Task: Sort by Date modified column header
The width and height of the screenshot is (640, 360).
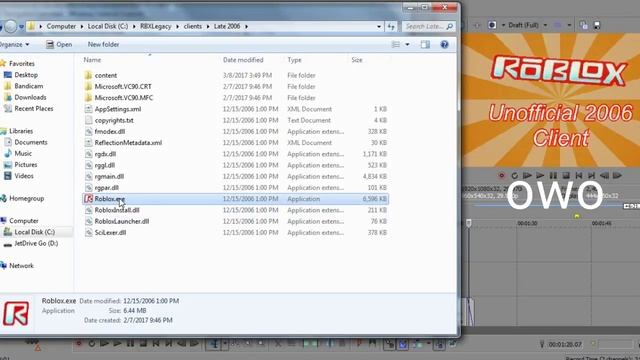Action: click(243, 60)
